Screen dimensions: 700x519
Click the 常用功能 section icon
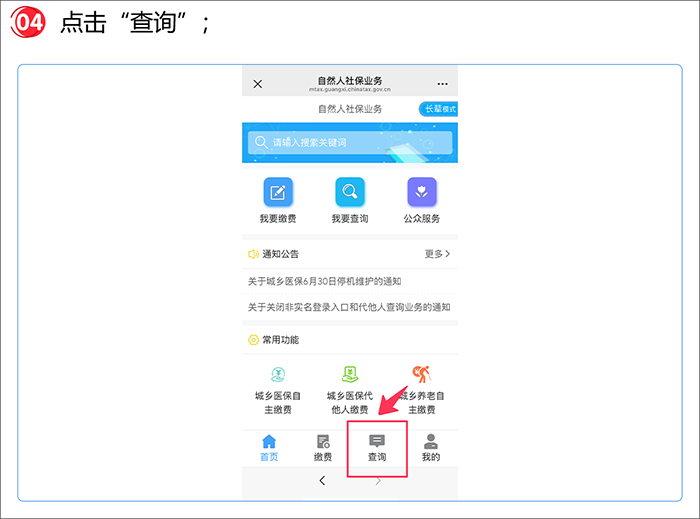(253, 340)
